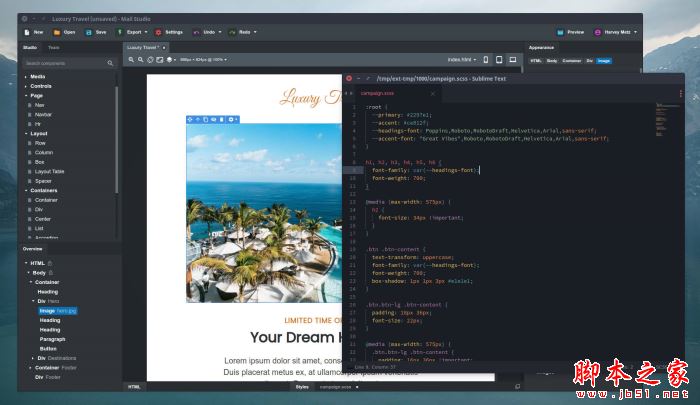
Task: Select the campaign.scss tab in Sublime Text
Action: (377, 93)
